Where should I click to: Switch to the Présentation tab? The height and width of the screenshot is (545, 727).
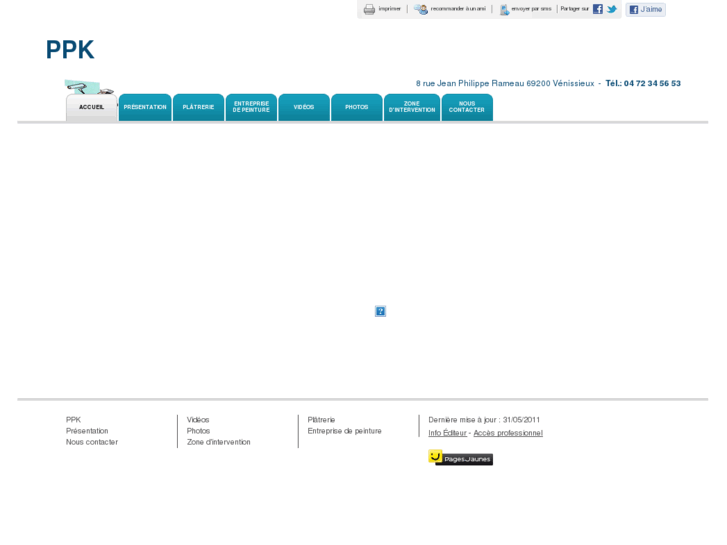click(145, 108)
